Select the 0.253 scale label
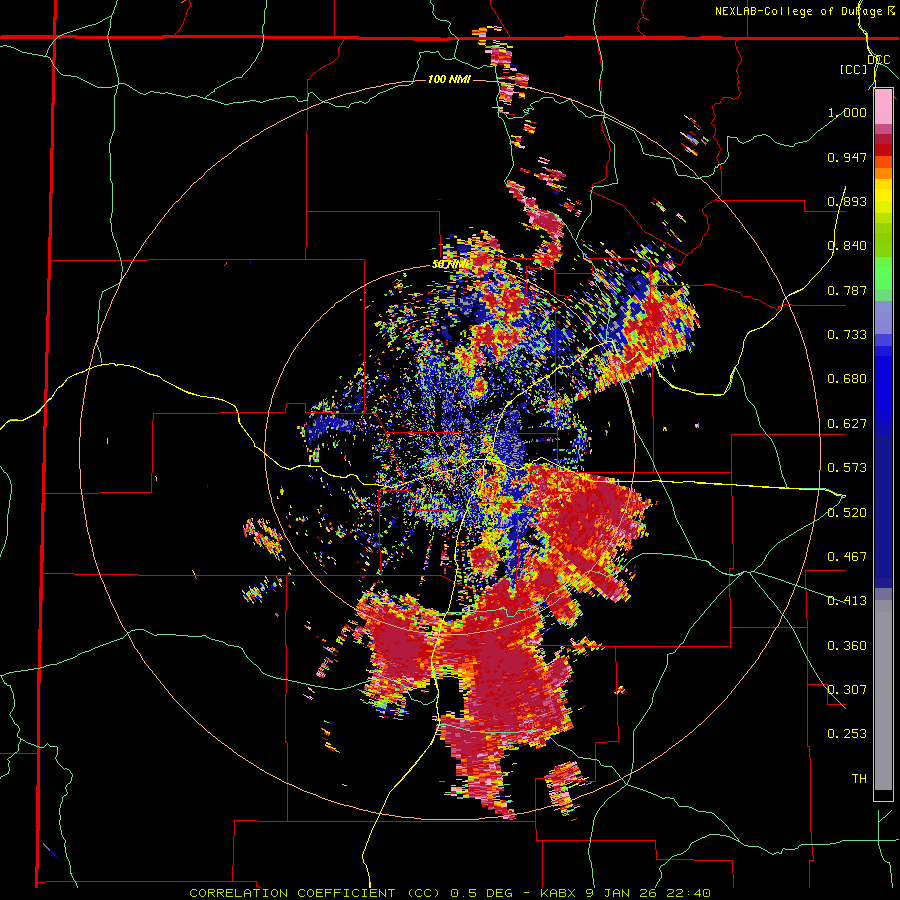Viewport: 900px width, 900px height. [x=847, y=734]
